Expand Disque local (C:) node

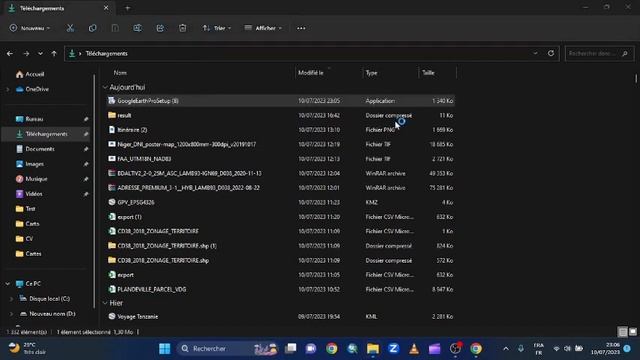[x=11, y=299]
